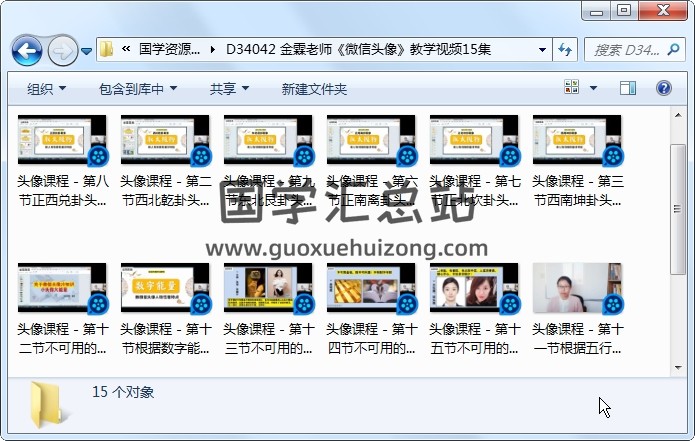695x441 pixels.
Task: Click the vertical scrollbar thumb
Action: pos(678,209)
